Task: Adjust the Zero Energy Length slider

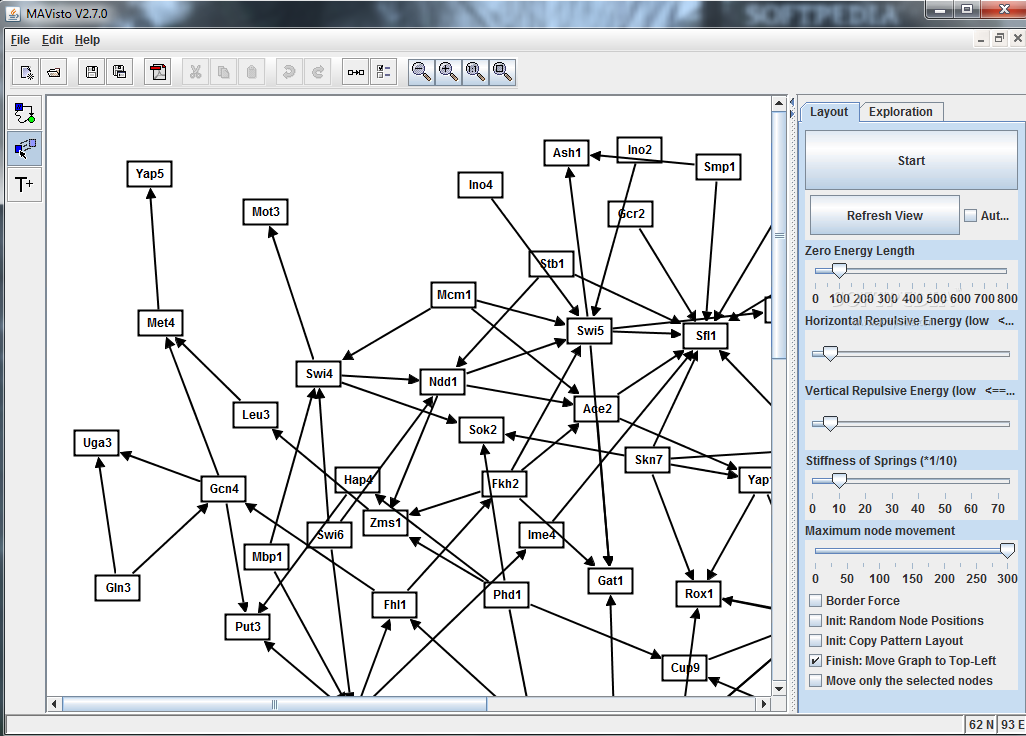Action: (839, 270)
